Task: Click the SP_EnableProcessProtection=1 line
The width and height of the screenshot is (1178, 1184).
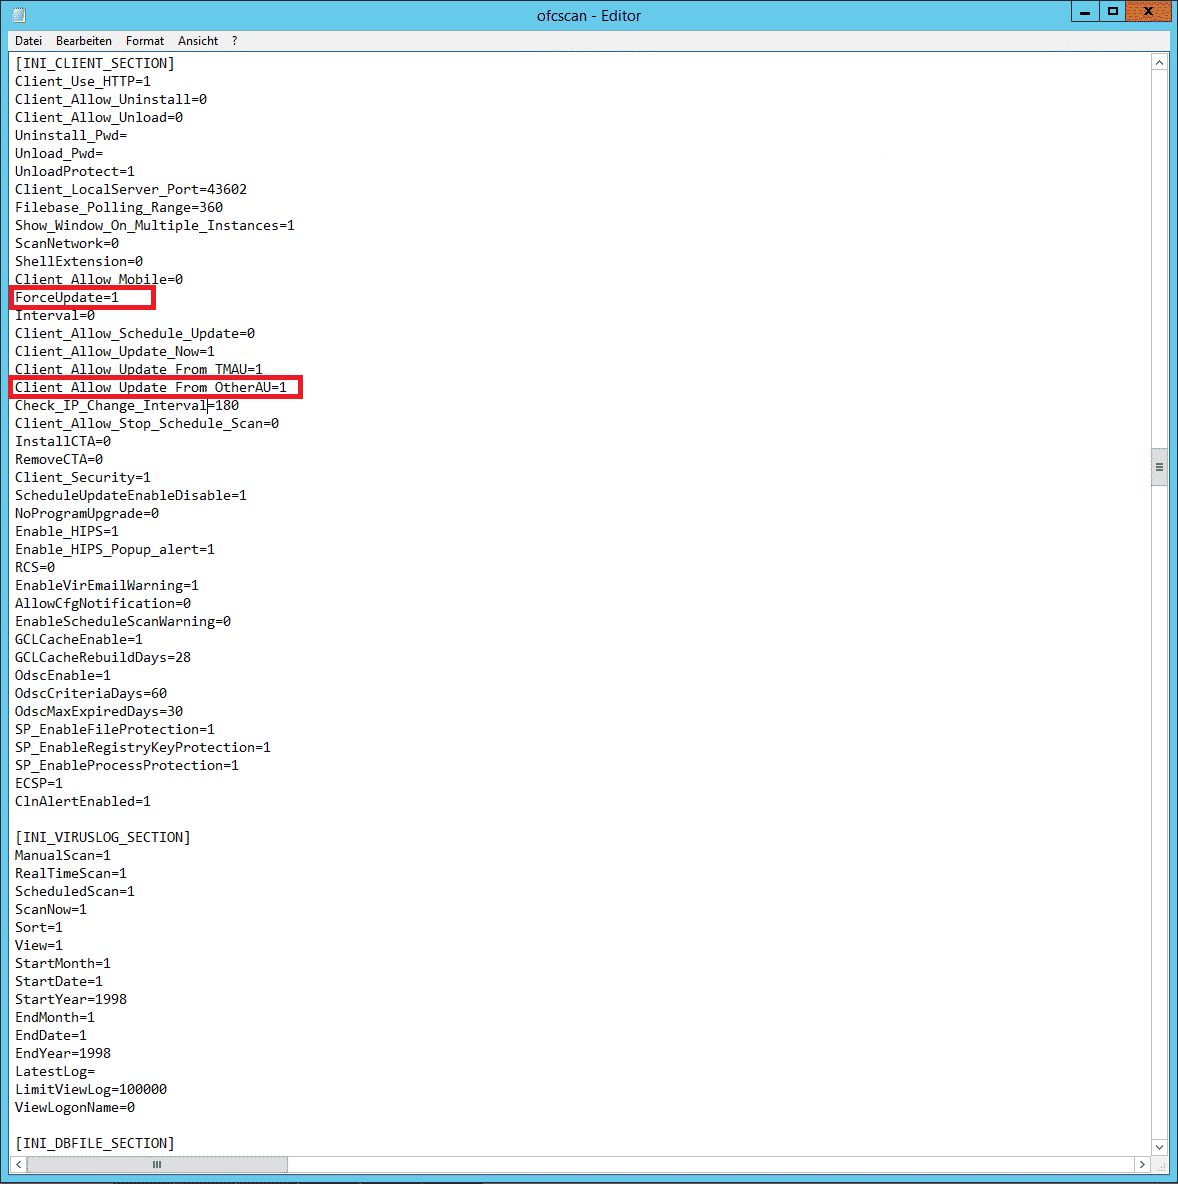Action: [126, 766]
